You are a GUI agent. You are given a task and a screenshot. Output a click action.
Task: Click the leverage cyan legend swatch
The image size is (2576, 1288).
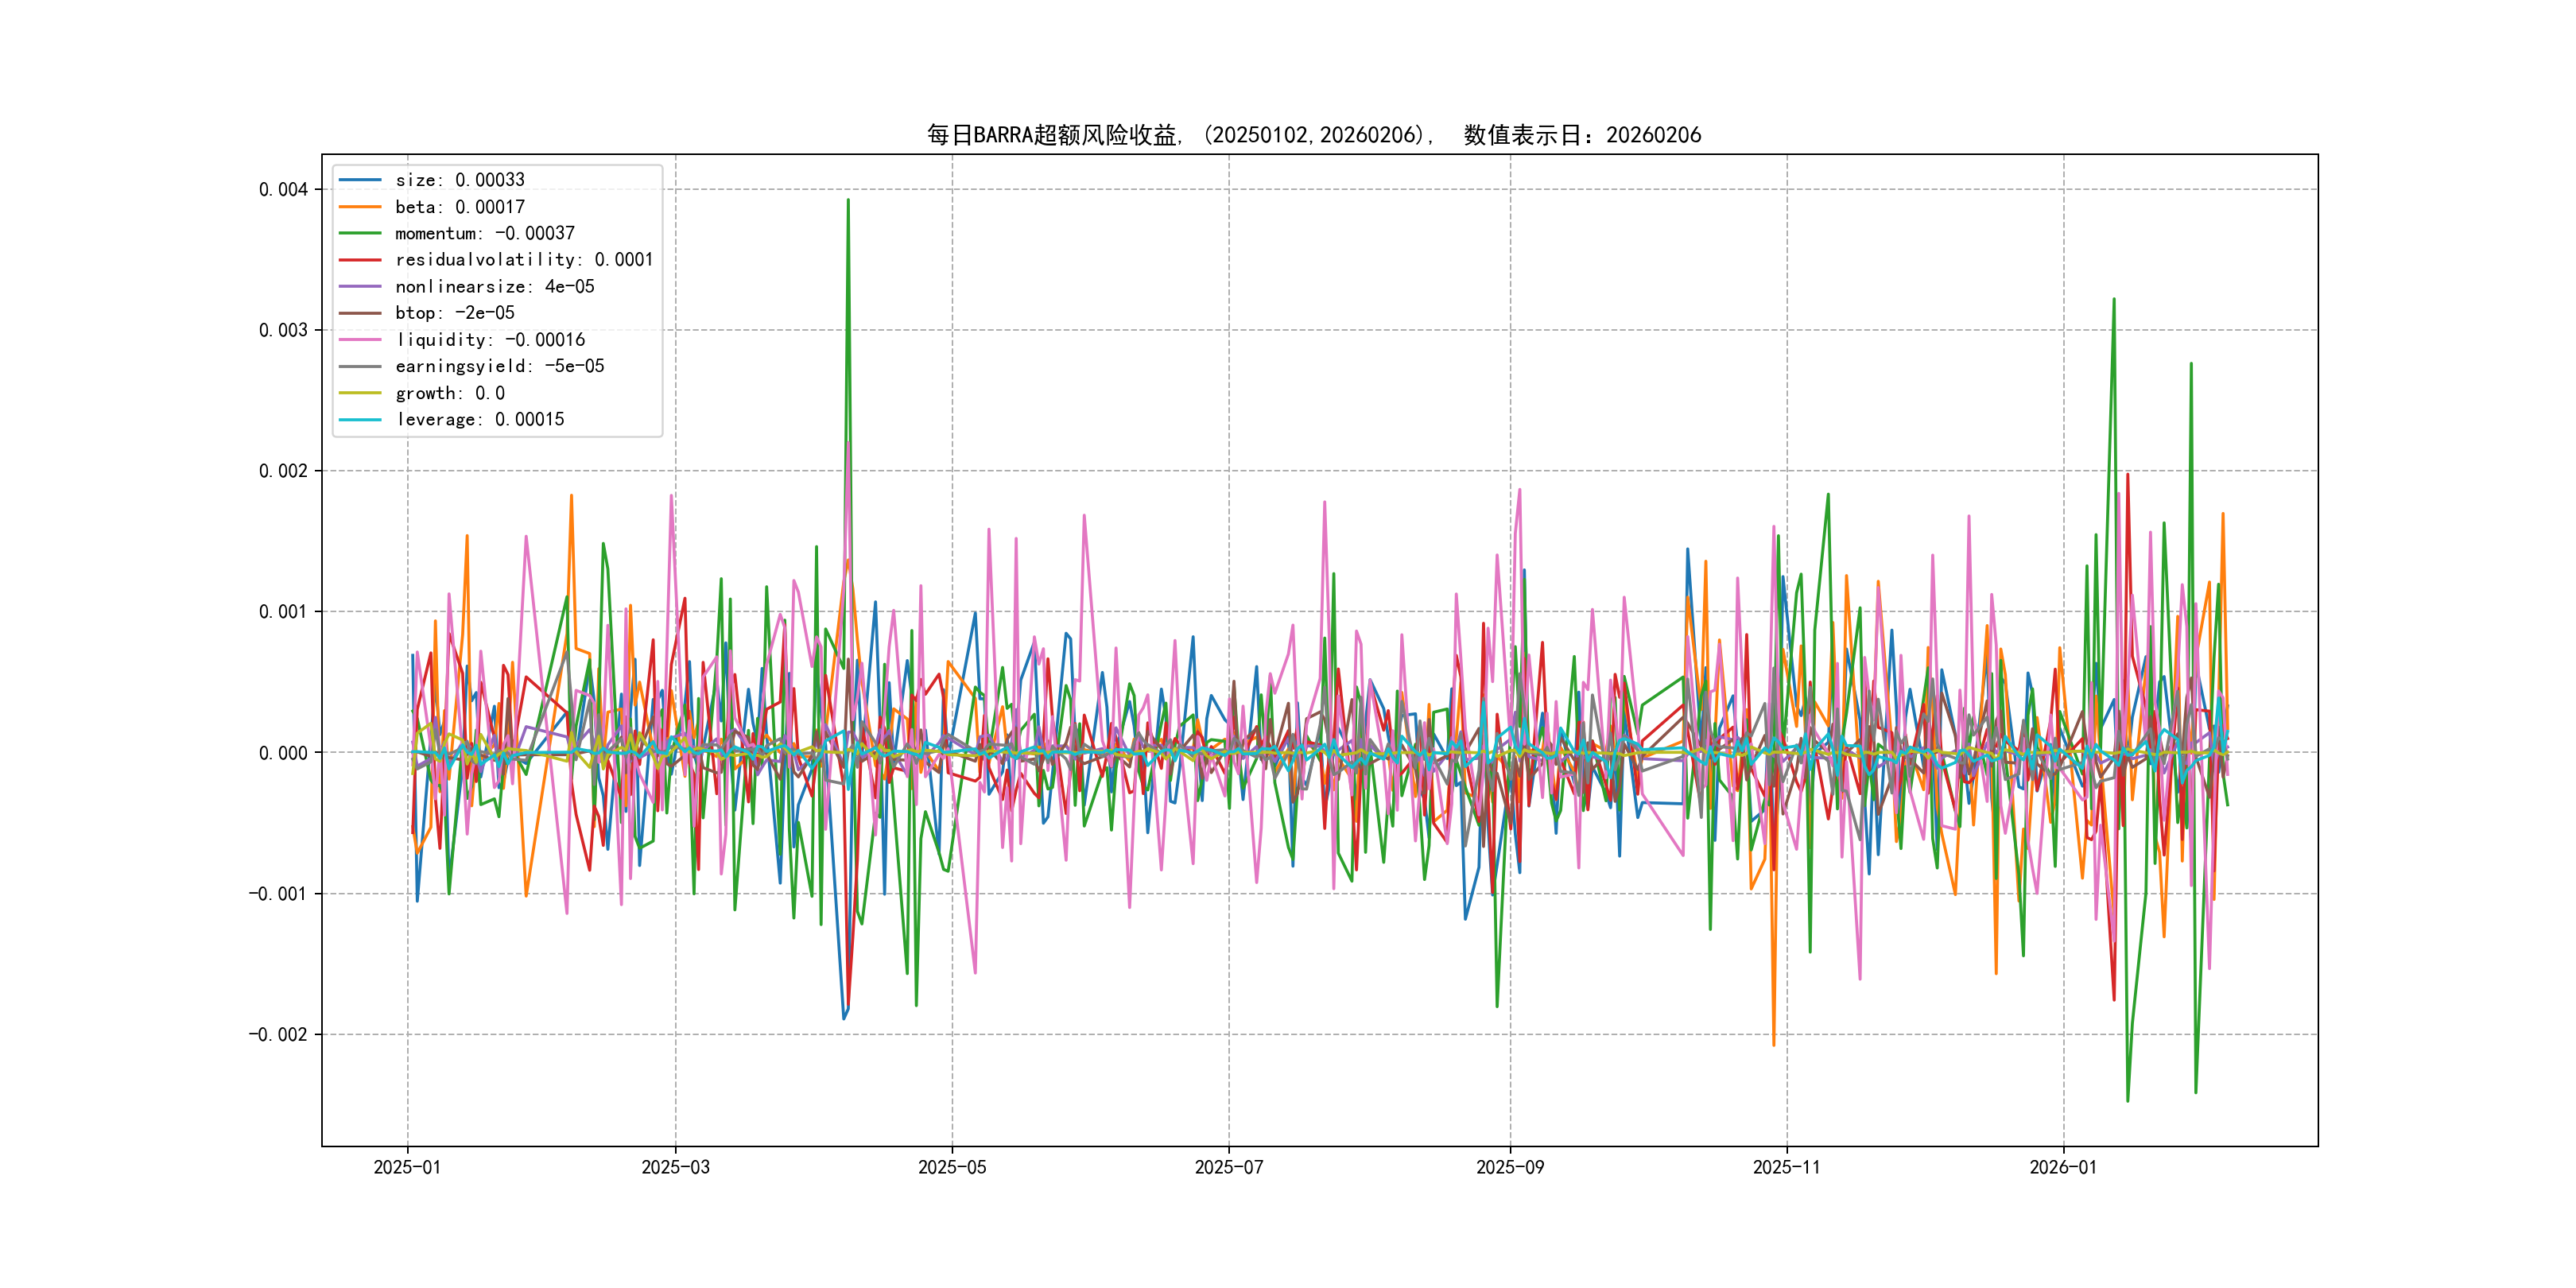[x=360, y=420]
